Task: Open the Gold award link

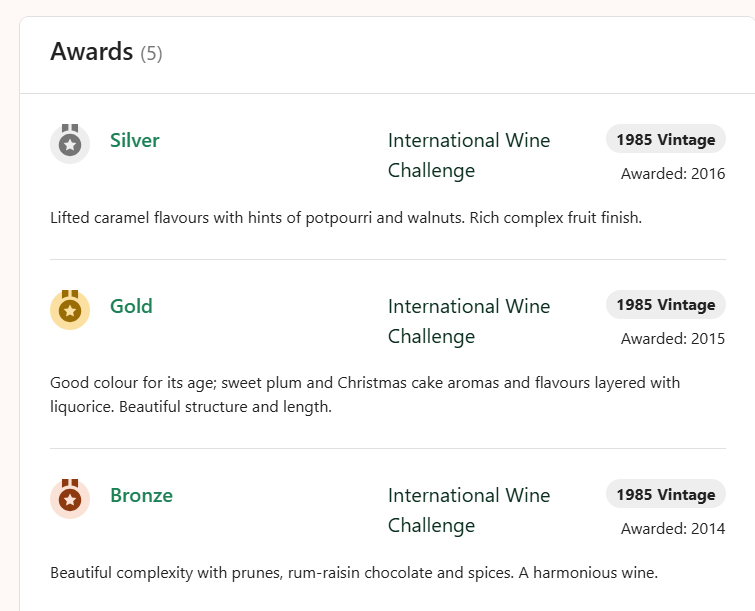Action: coord(131,306)
